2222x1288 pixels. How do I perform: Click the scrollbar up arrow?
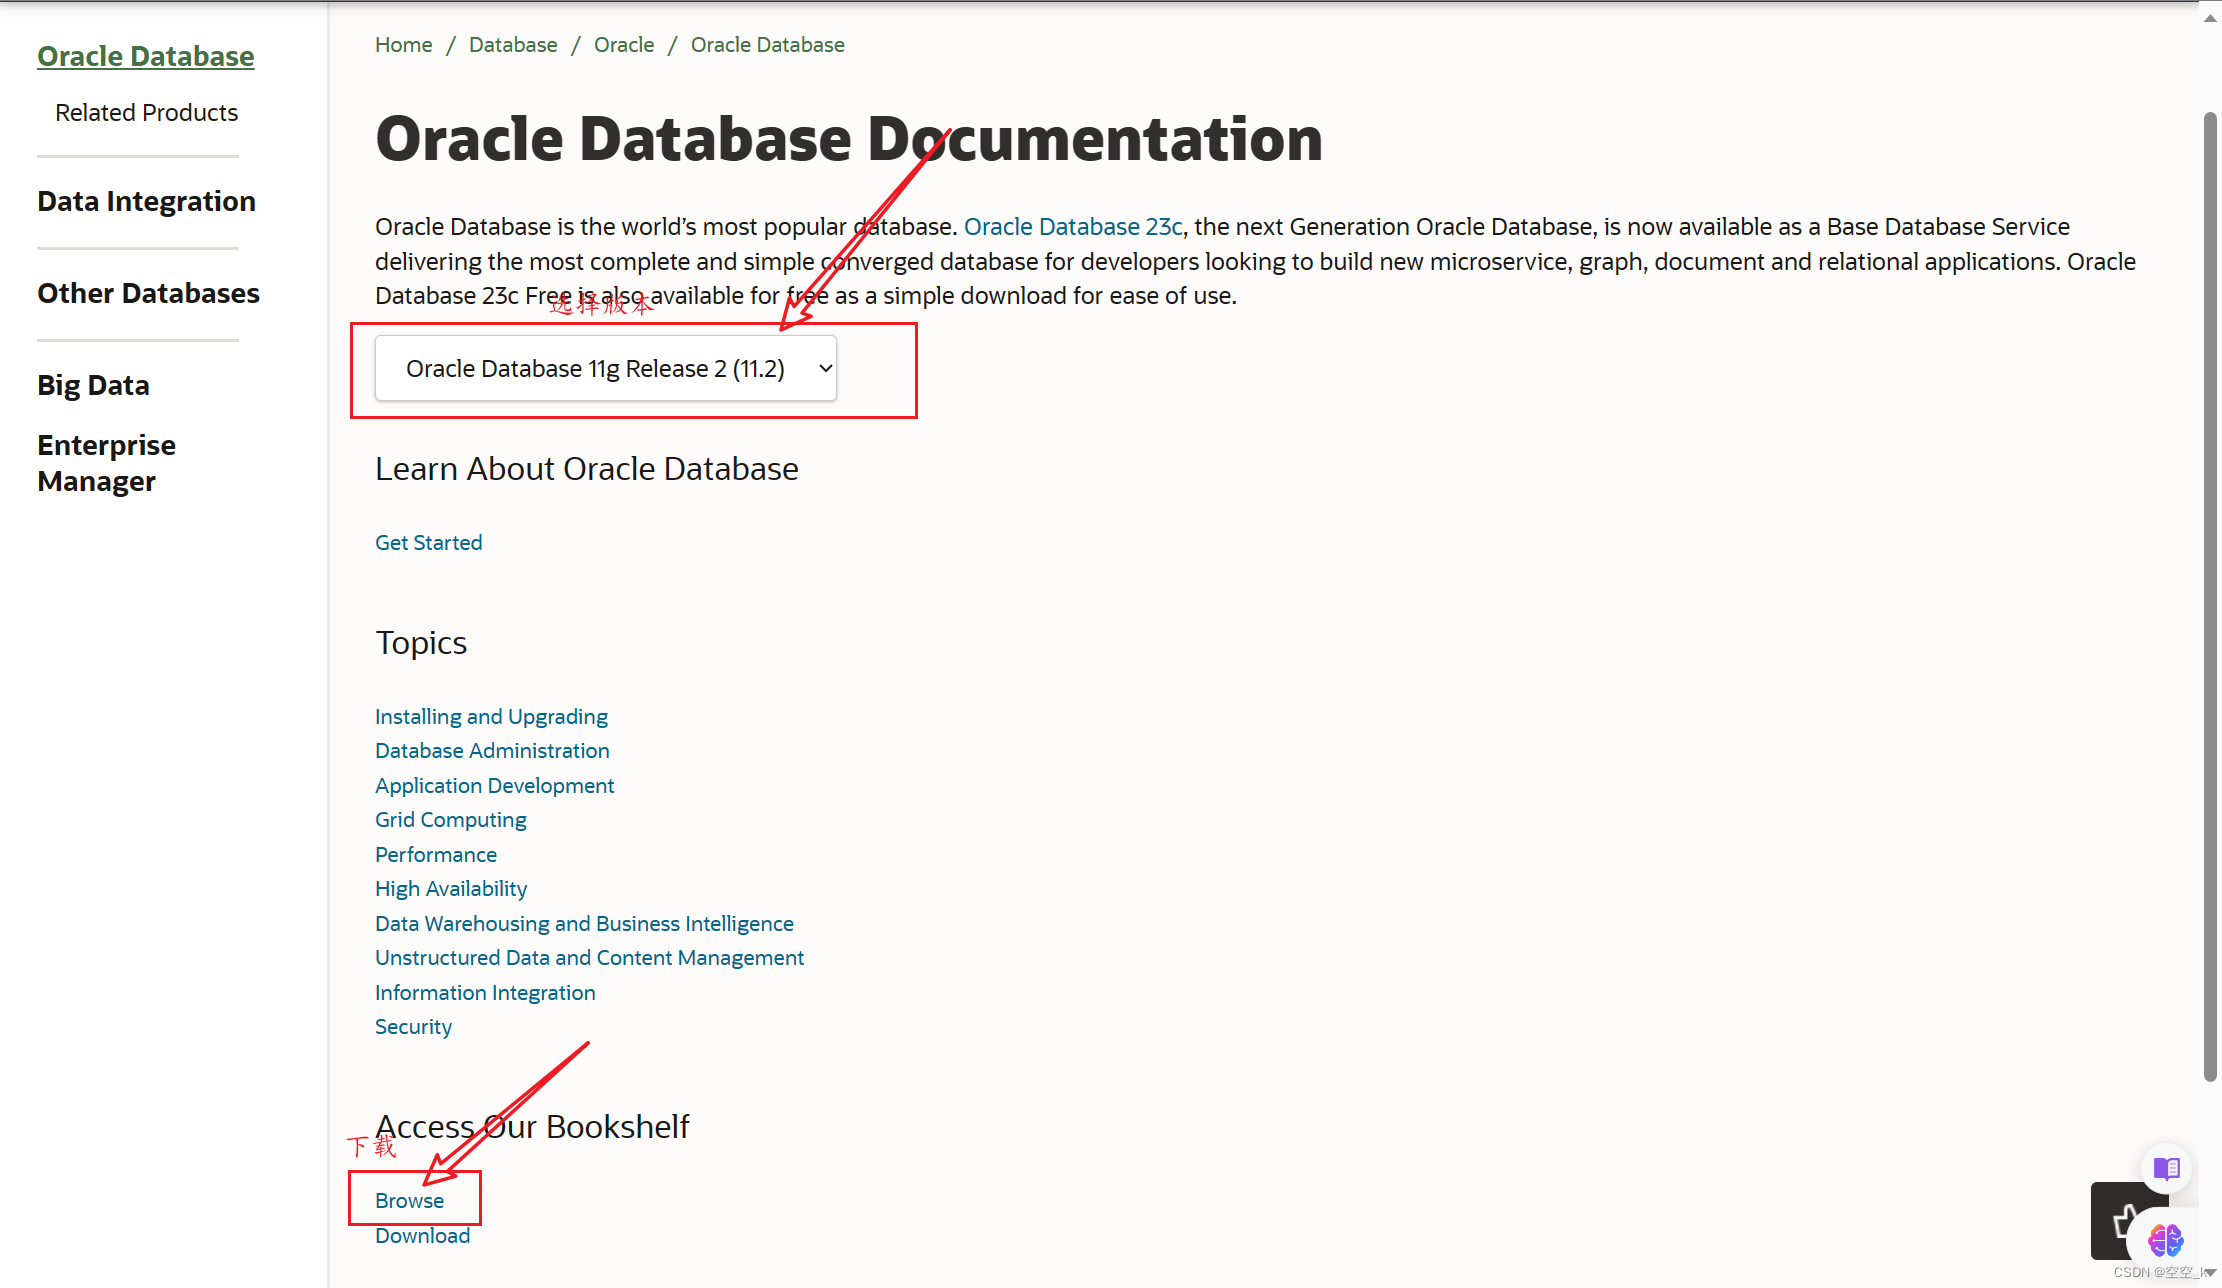coord(2210,17)
